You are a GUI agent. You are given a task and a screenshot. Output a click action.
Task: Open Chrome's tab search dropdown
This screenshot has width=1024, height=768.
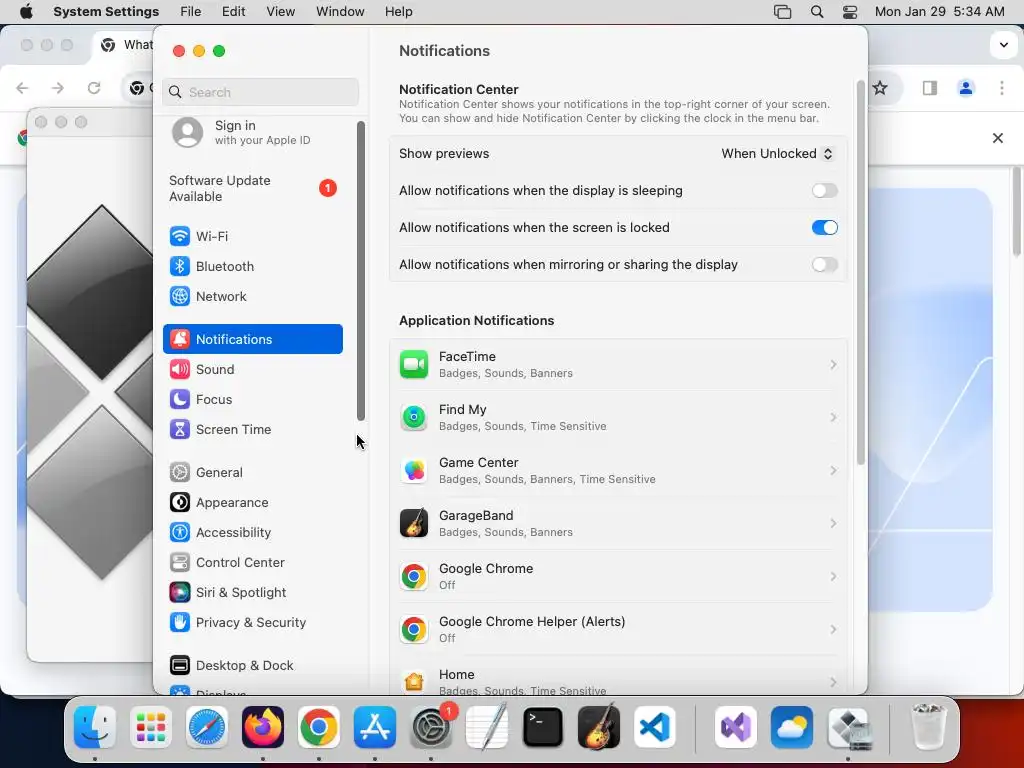(1004, 45)
